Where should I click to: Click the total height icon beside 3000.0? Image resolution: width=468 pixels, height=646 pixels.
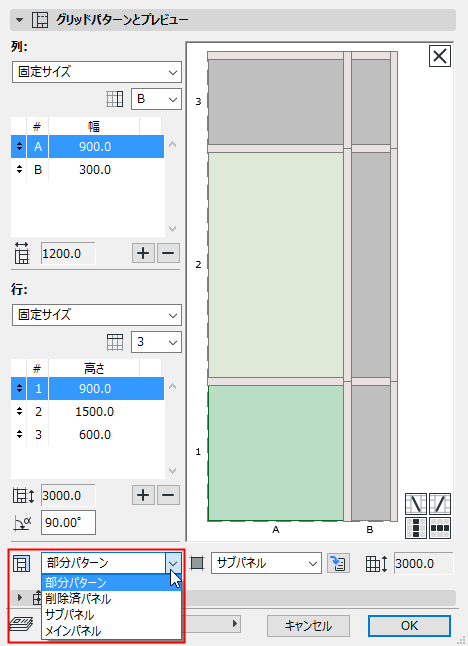coord(23,496)
